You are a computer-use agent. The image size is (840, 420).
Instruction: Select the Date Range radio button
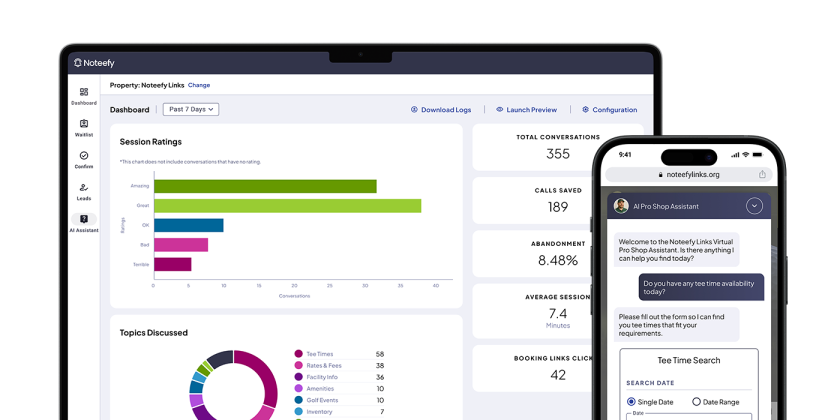pyautogui.click(x=696, y=402)
